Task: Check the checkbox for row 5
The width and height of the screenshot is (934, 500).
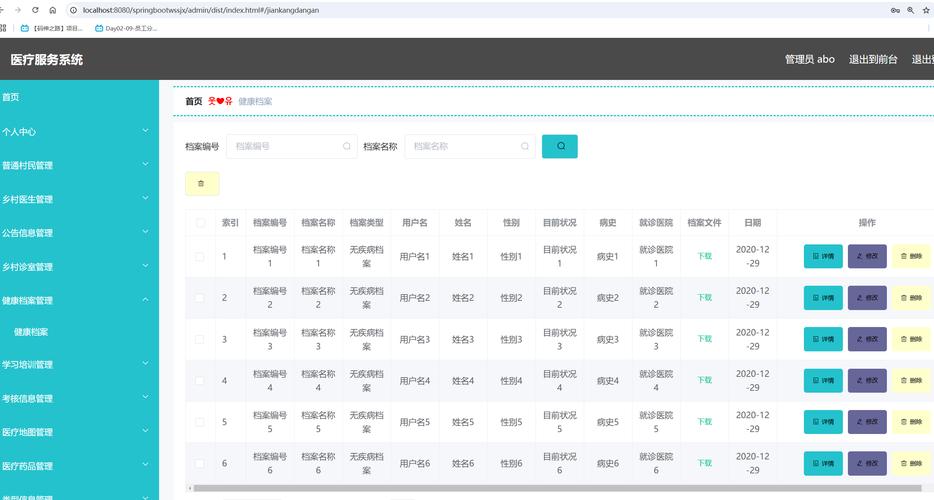Action: coord(200,422)
